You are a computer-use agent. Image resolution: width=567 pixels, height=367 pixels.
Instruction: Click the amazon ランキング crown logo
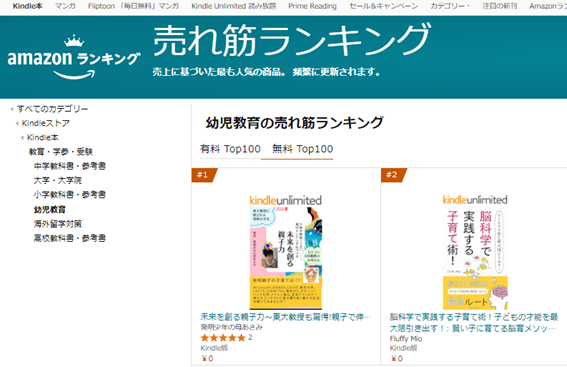(74, 57)
